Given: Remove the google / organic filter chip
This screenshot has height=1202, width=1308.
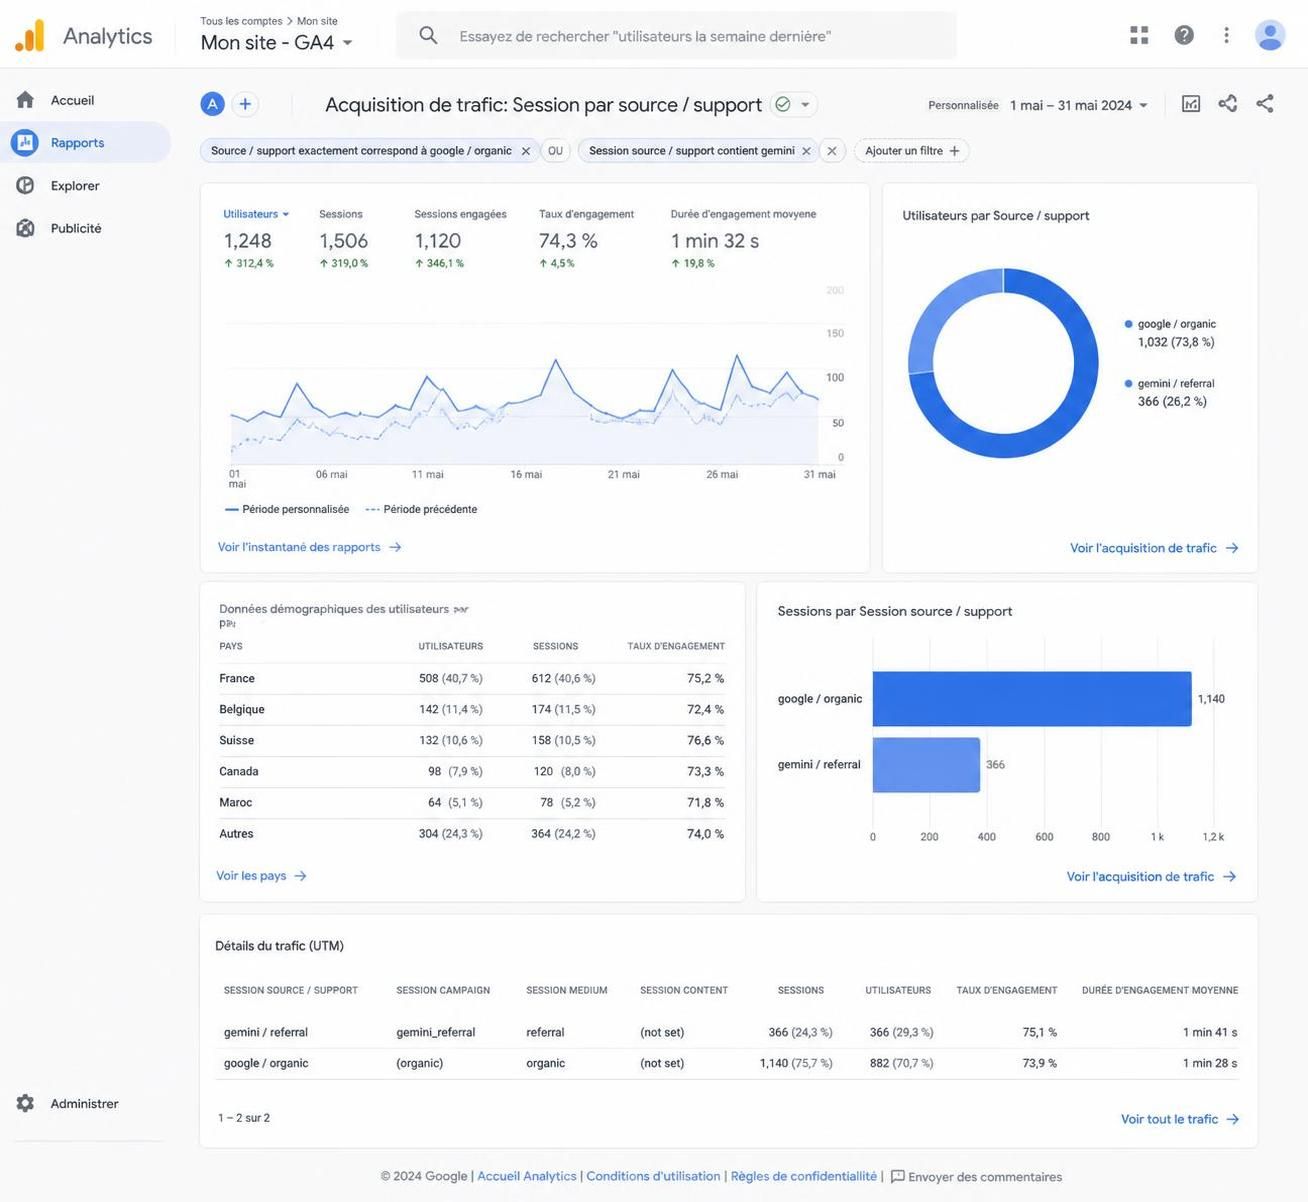Looking at the screenshot, I should [x=526, y=151].
